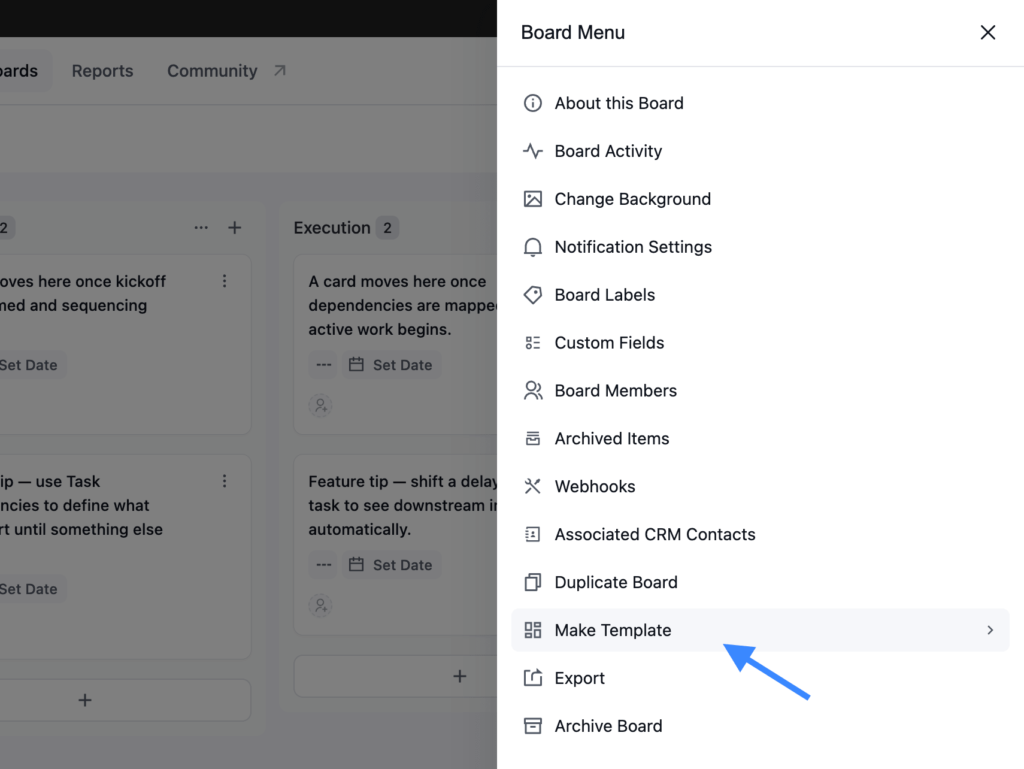
Task: Click the Change Background image icon
Action: coord(532,199)
